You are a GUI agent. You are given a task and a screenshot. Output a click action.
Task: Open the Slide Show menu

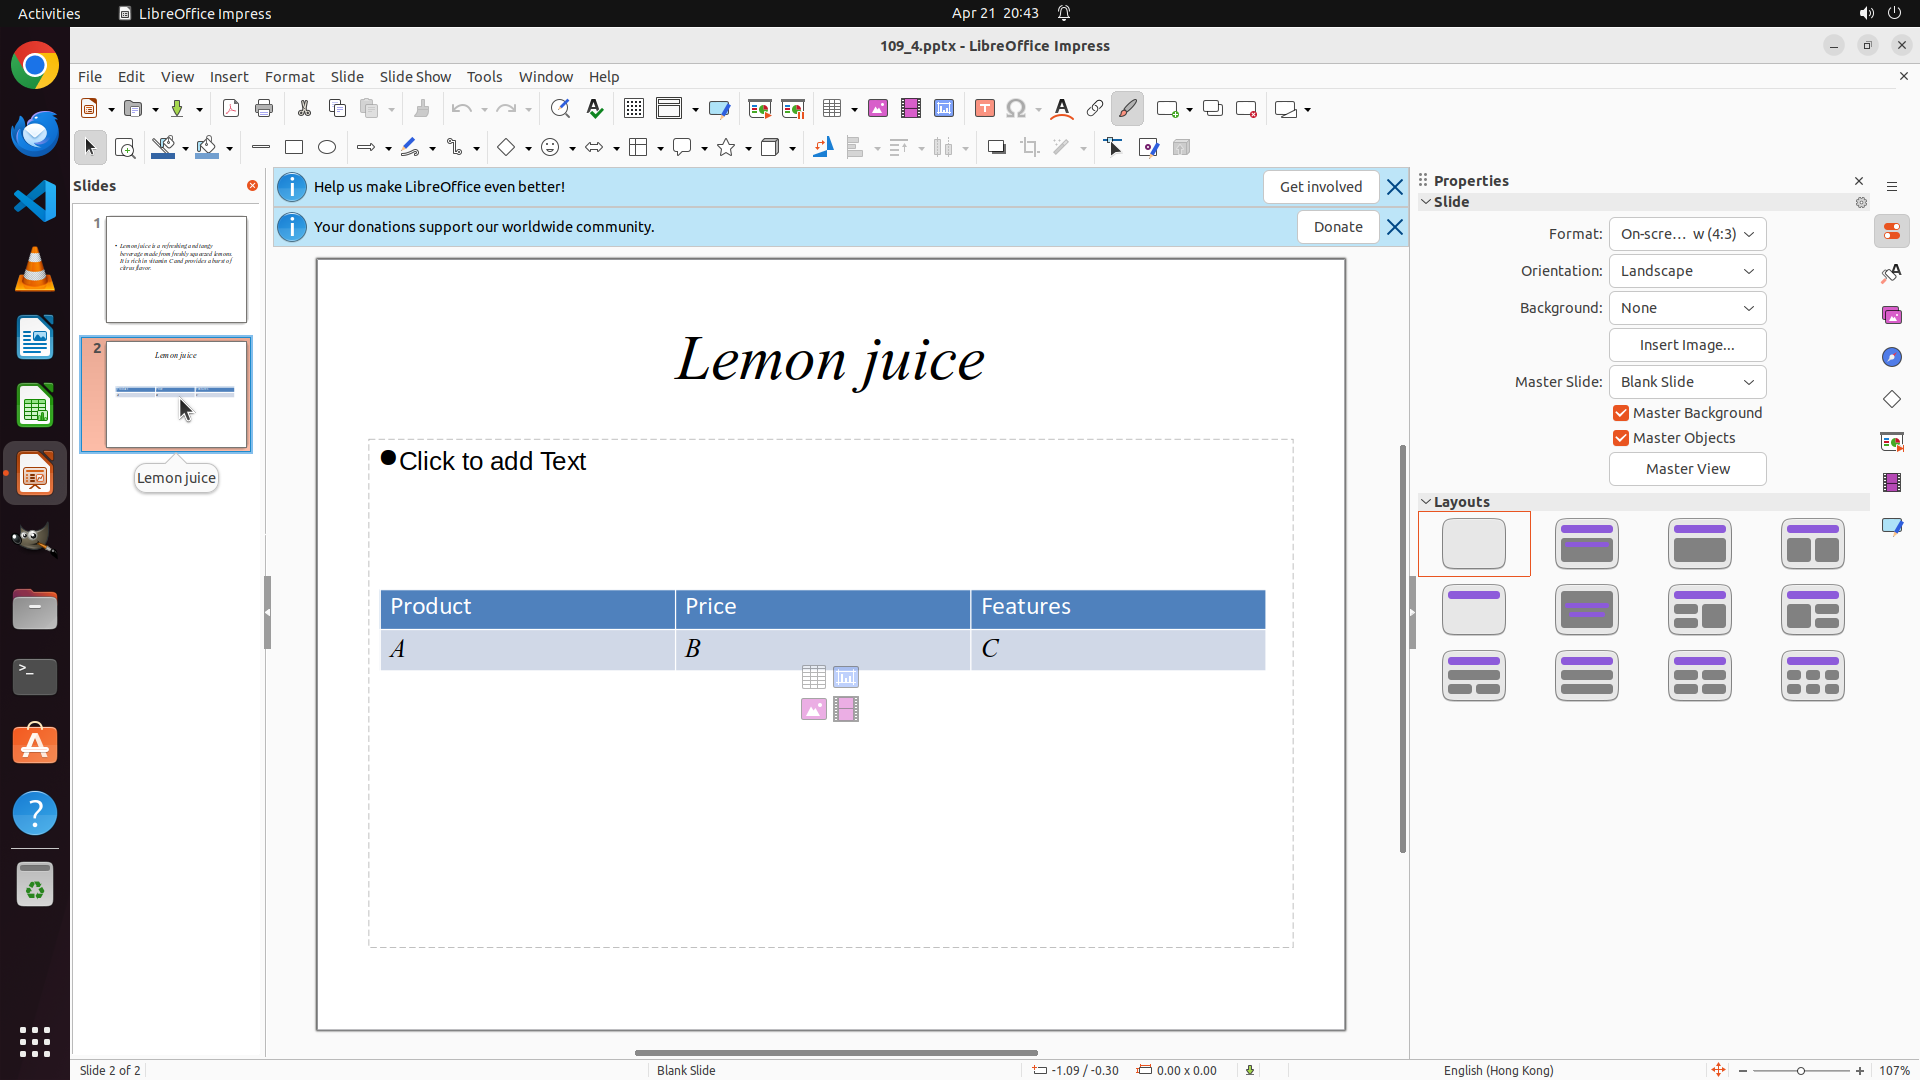(x=415, y=77)
